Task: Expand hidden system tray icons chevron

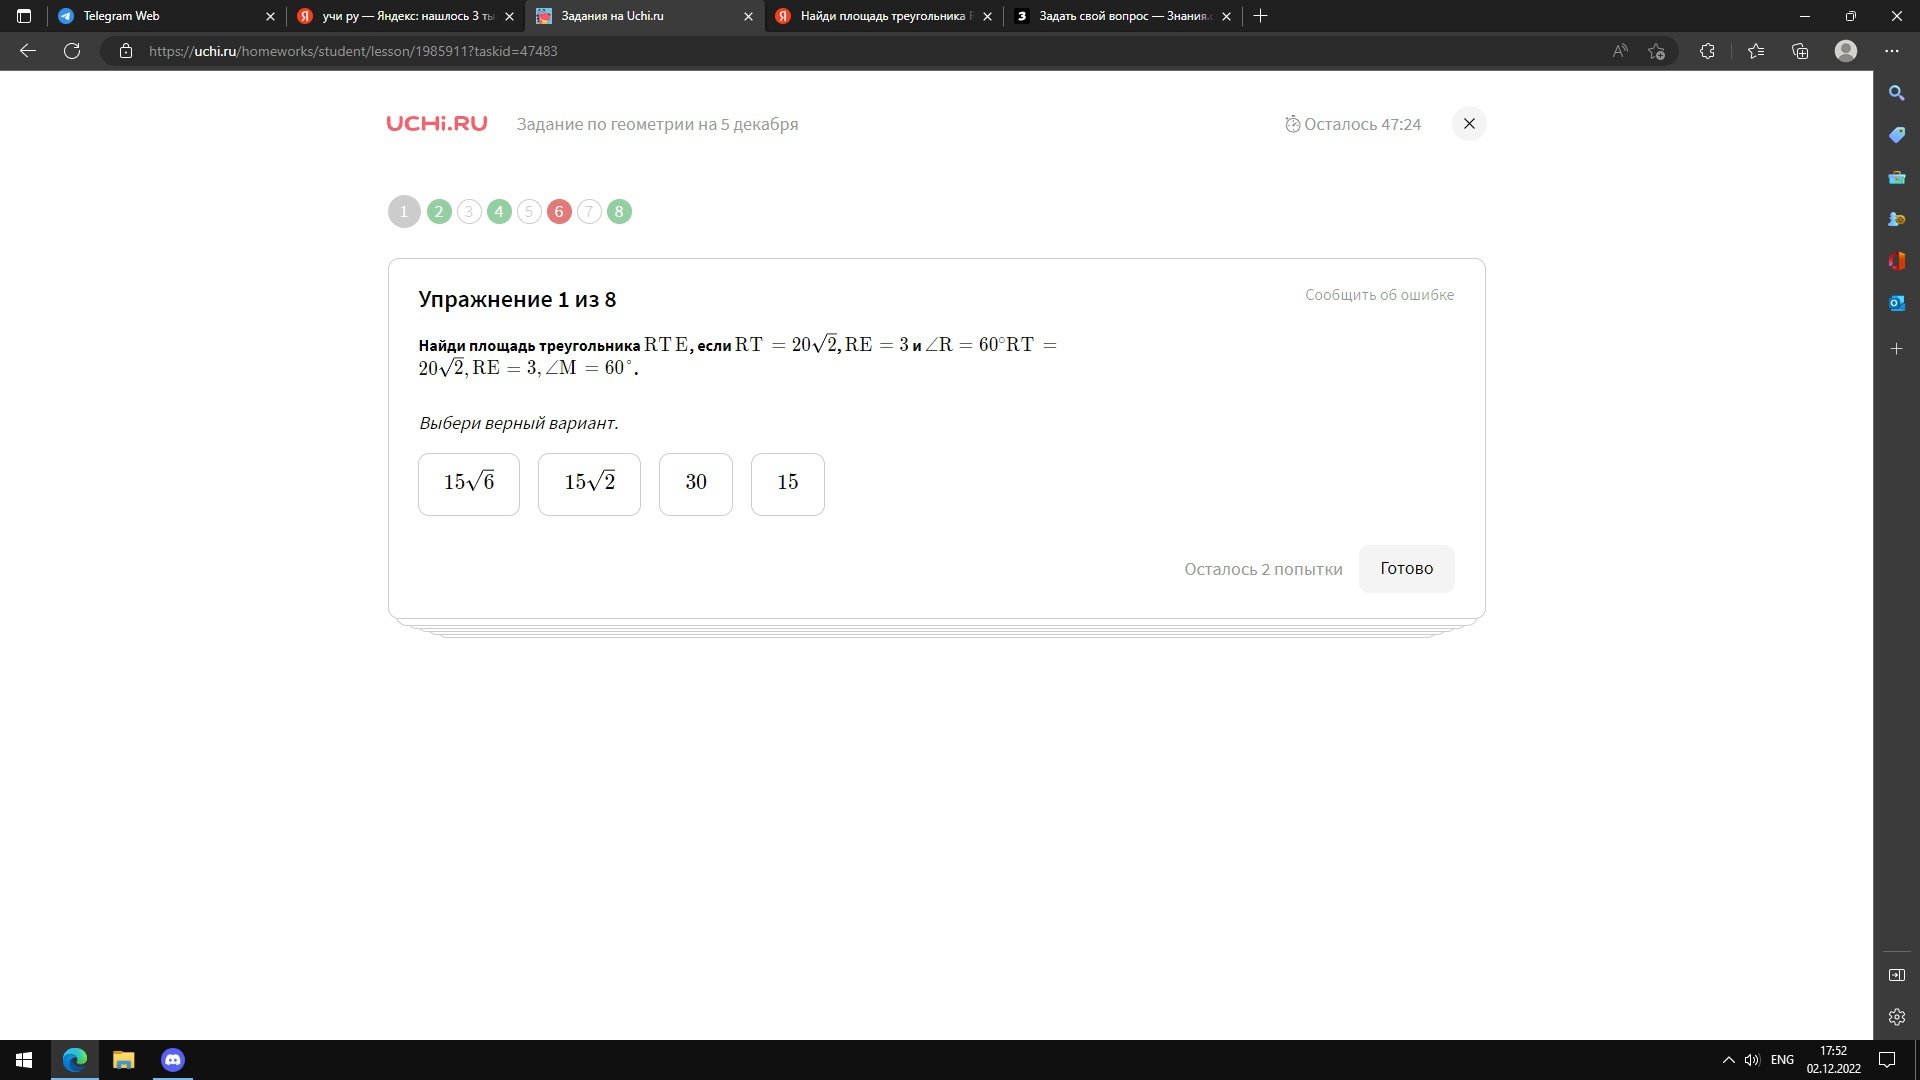Action: 1728,1060
